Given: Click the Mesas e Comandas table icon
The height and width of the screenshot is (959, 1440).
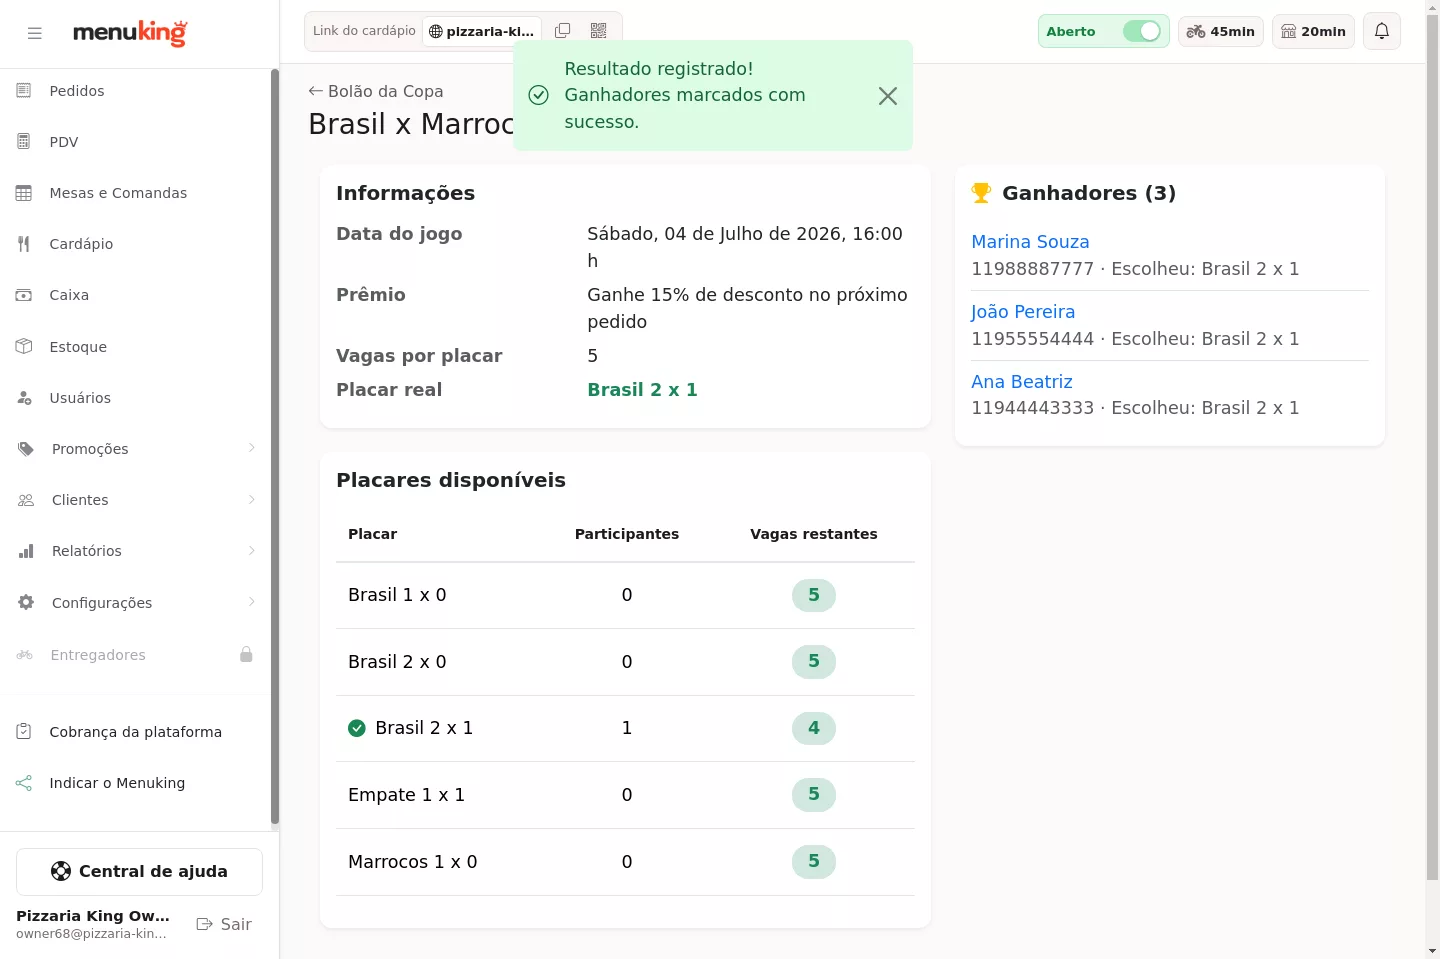Looking at the screenshot, I should pyautogui.click(x=24, y=193).
